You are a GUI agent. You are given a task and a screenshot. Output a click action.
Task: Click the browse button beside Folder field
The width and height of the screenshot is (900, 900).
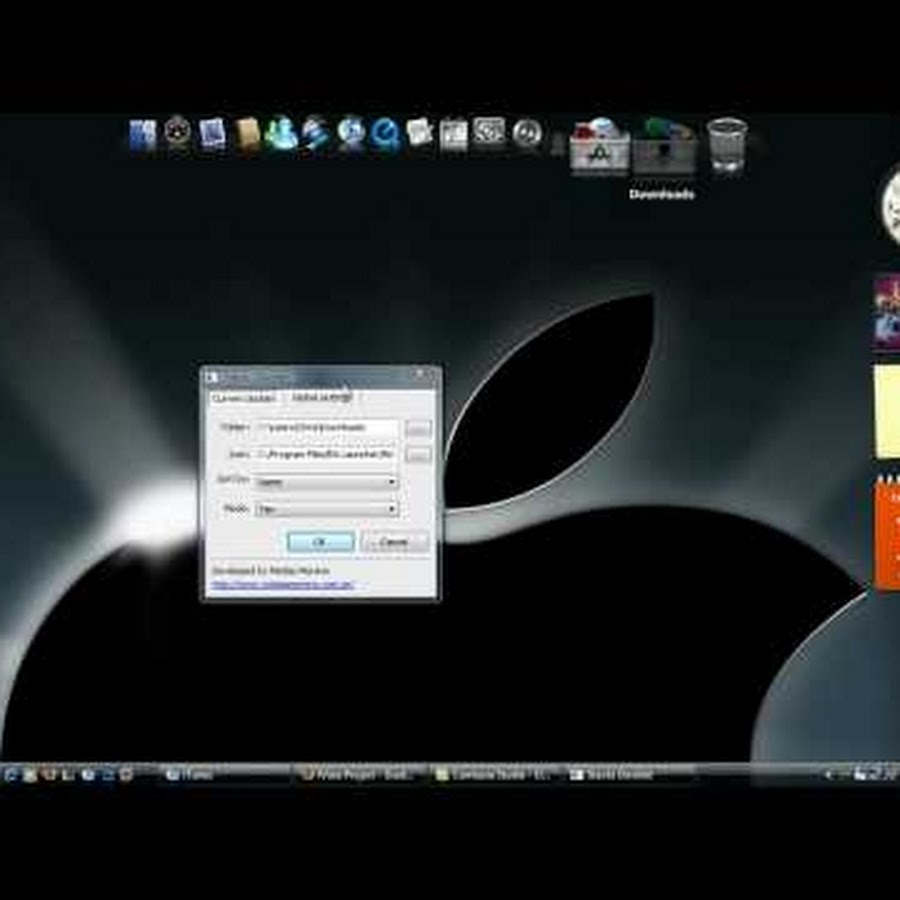(418, 428)
